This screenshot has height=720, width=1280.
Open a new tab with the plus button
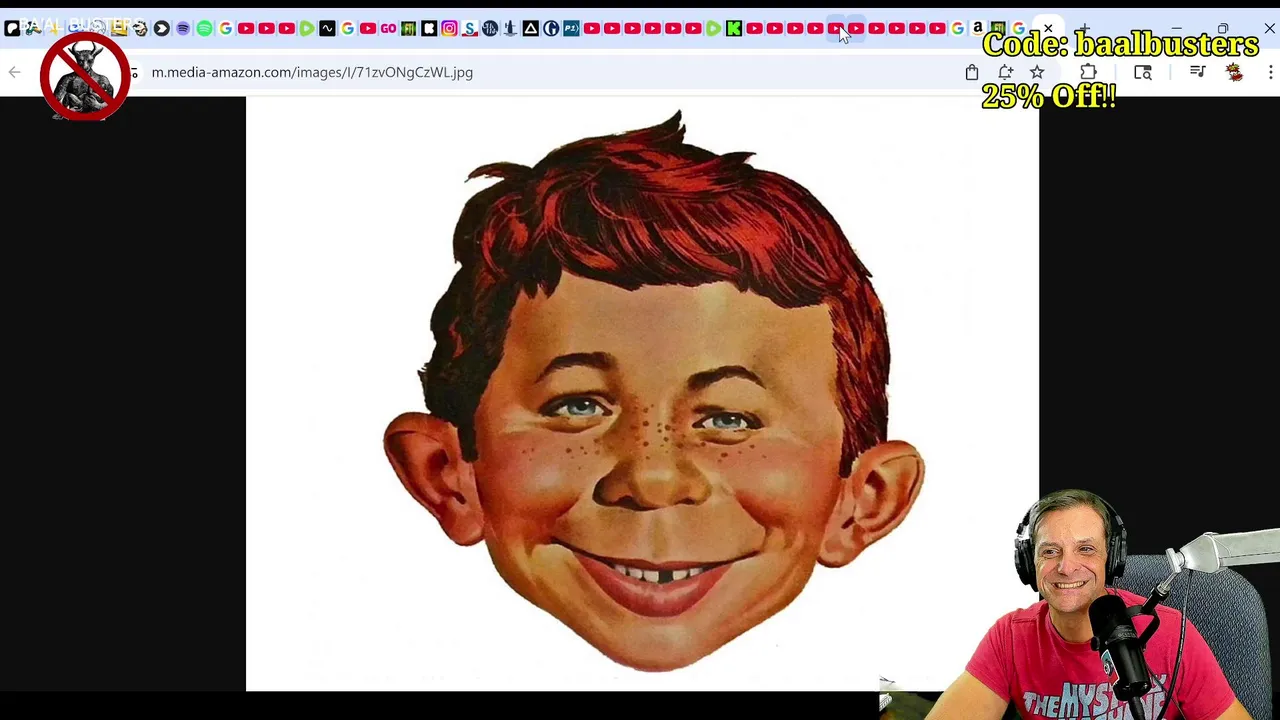(1084, 28)
